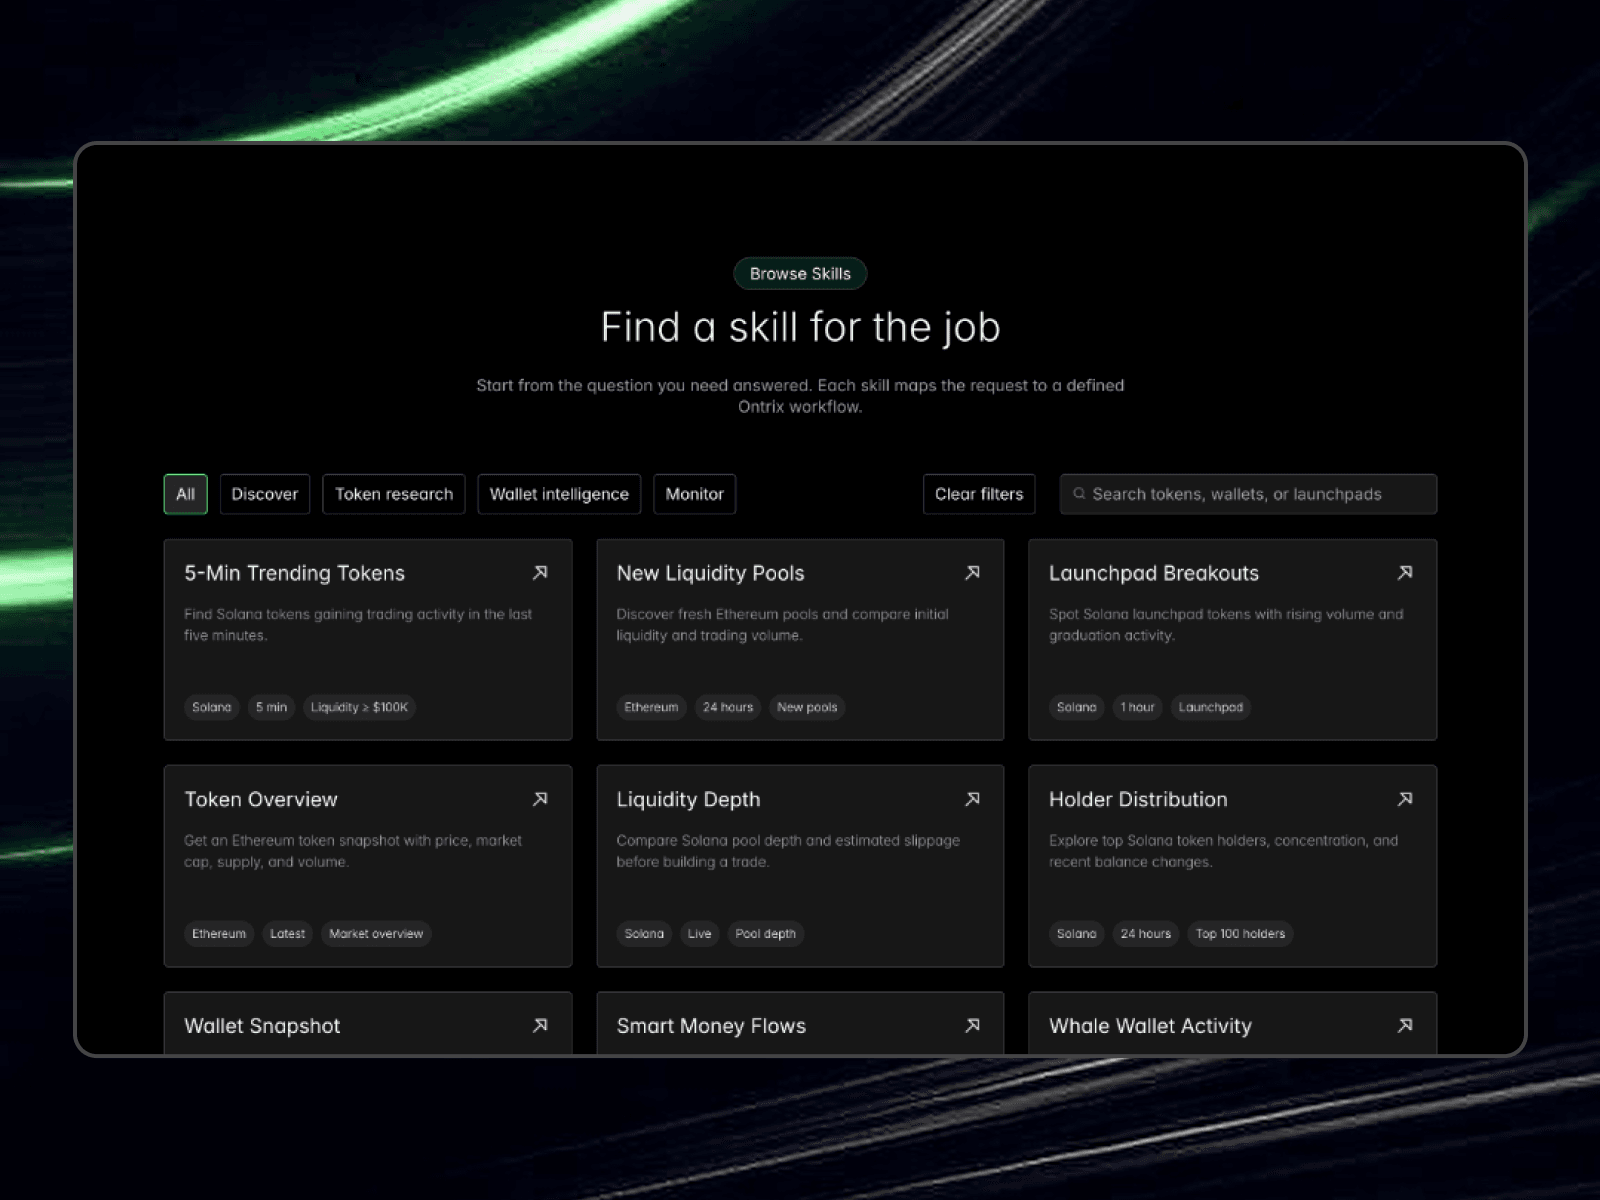Click the 'Find a skill for the job' heading
Screen dimensions: 1600x1200
800,327
